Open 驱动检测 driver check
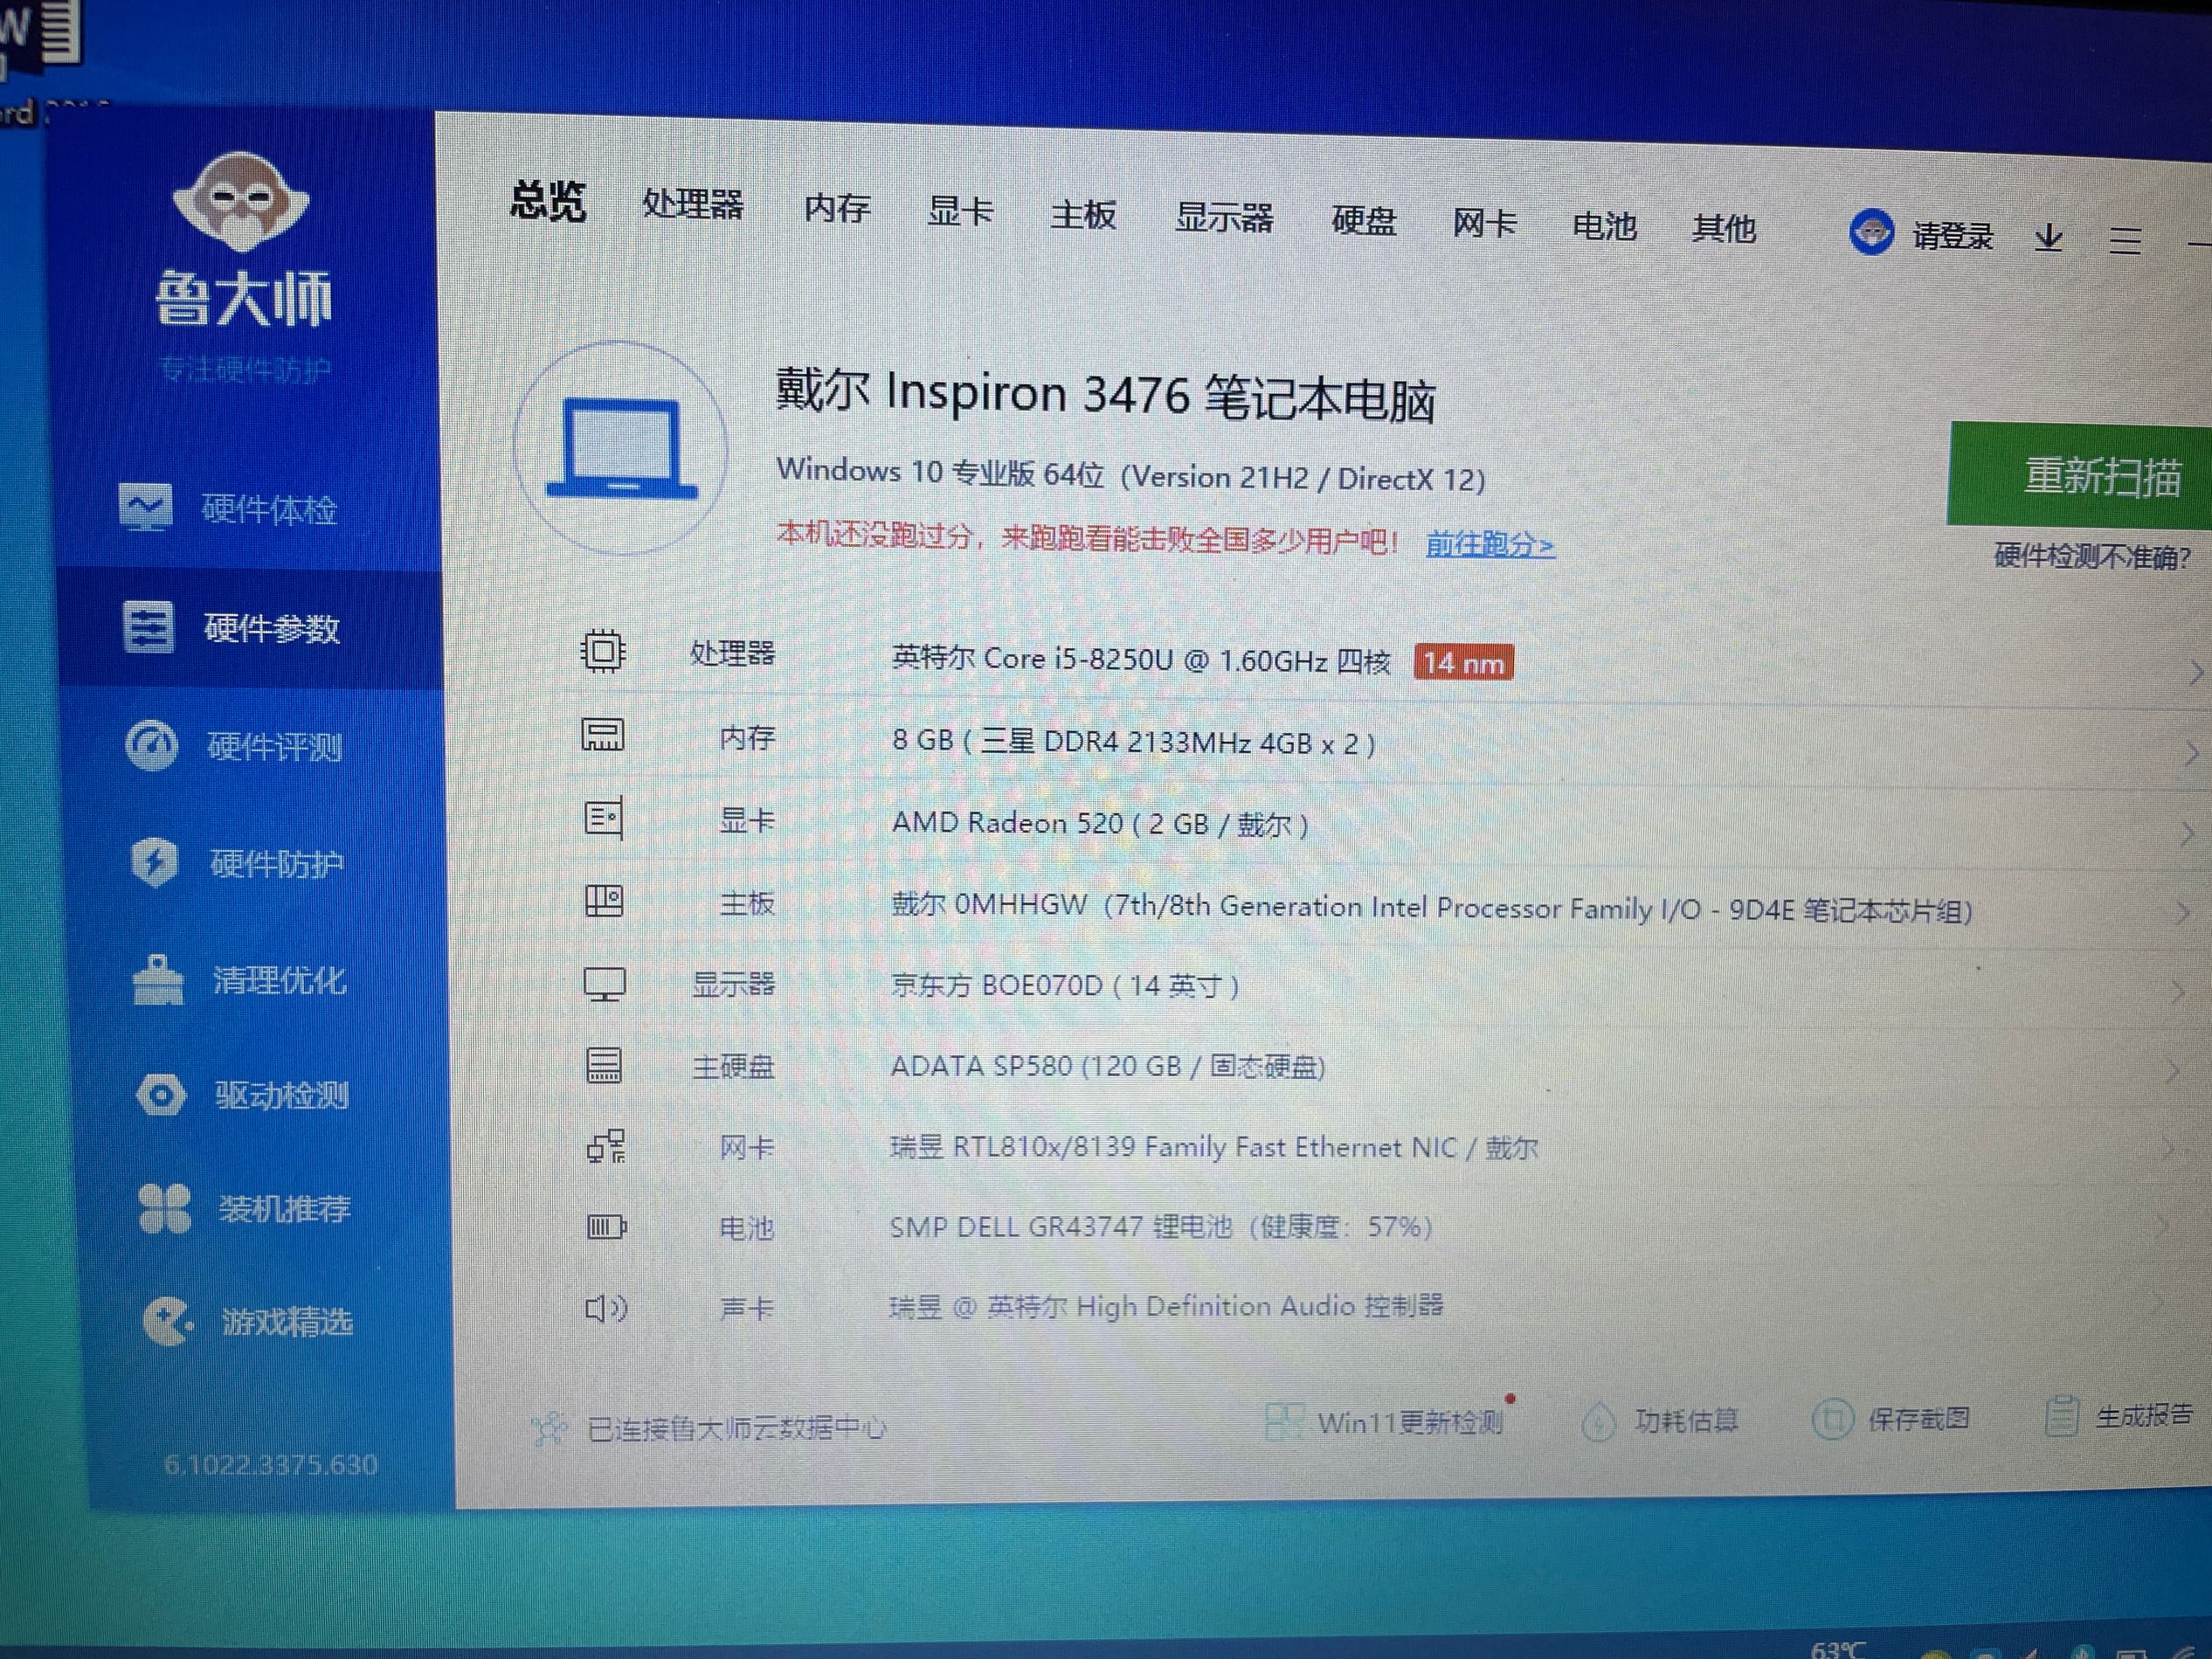 coord(243,1095)
